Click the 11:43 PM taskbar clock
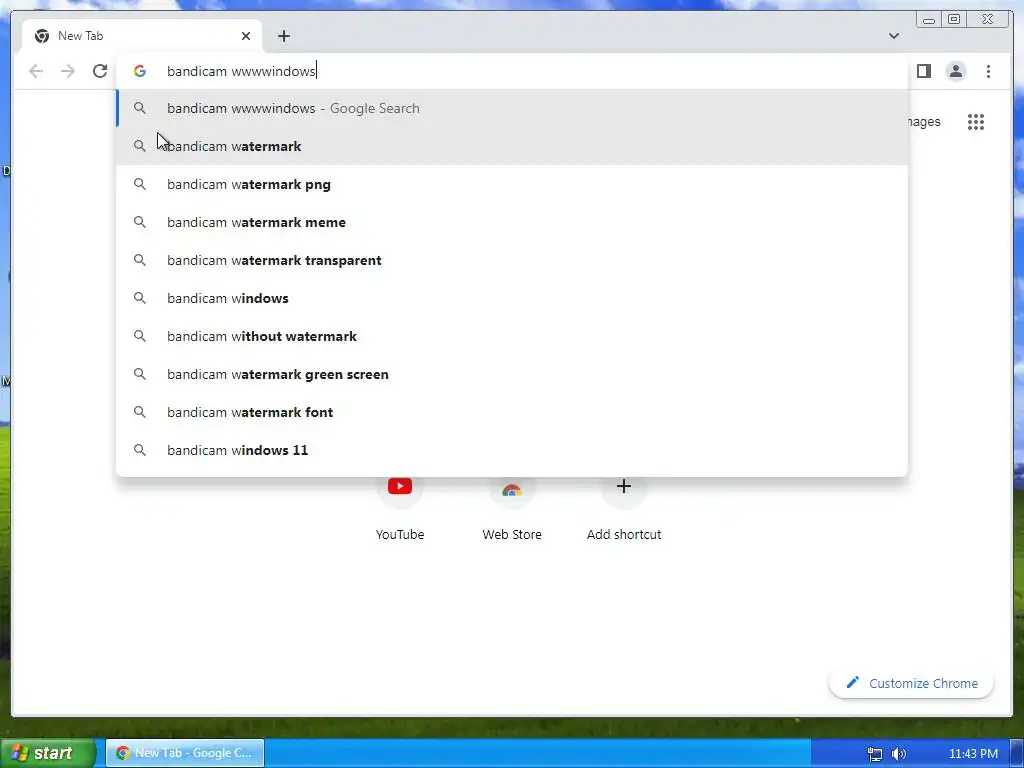 click(x=973, y=754)
